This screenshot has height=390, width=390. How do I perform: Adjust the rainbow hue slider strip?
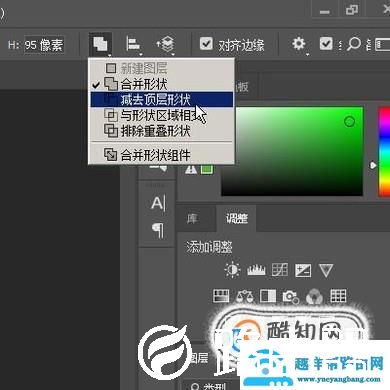point(384,151)
